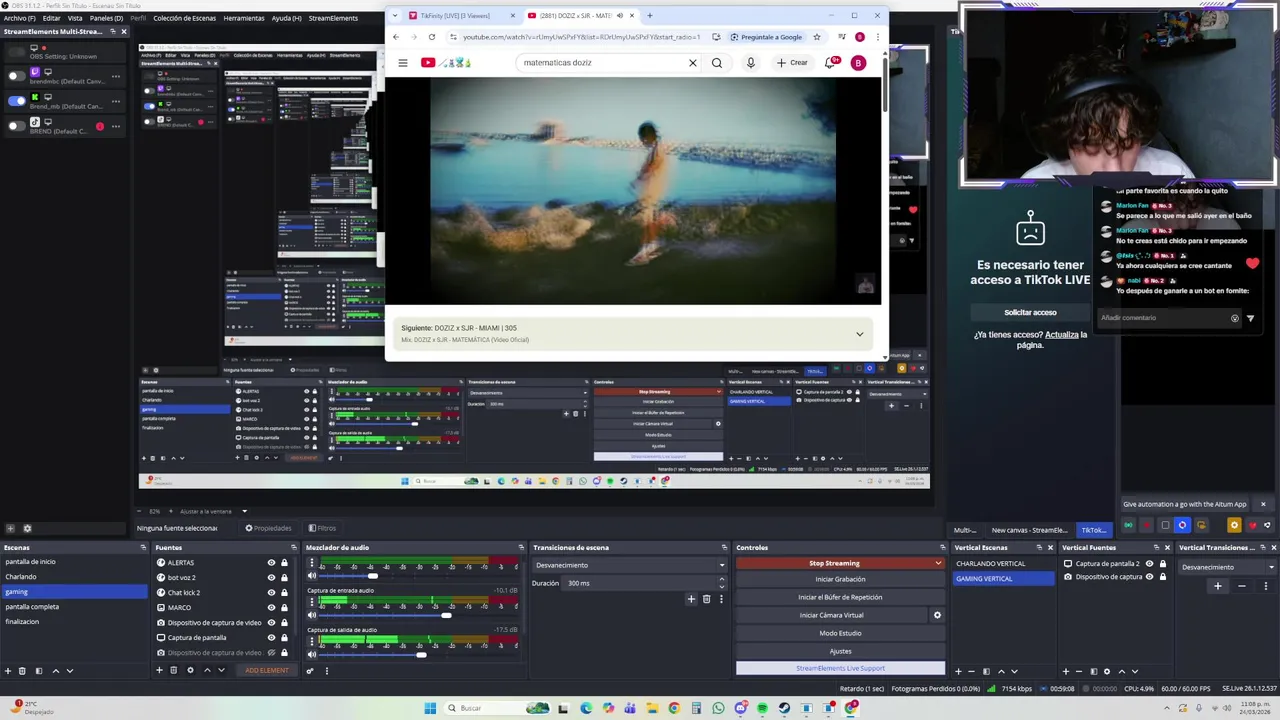Open Ajustes button in Controles
The image size is (1280, 720).
(x=840, y=651)
